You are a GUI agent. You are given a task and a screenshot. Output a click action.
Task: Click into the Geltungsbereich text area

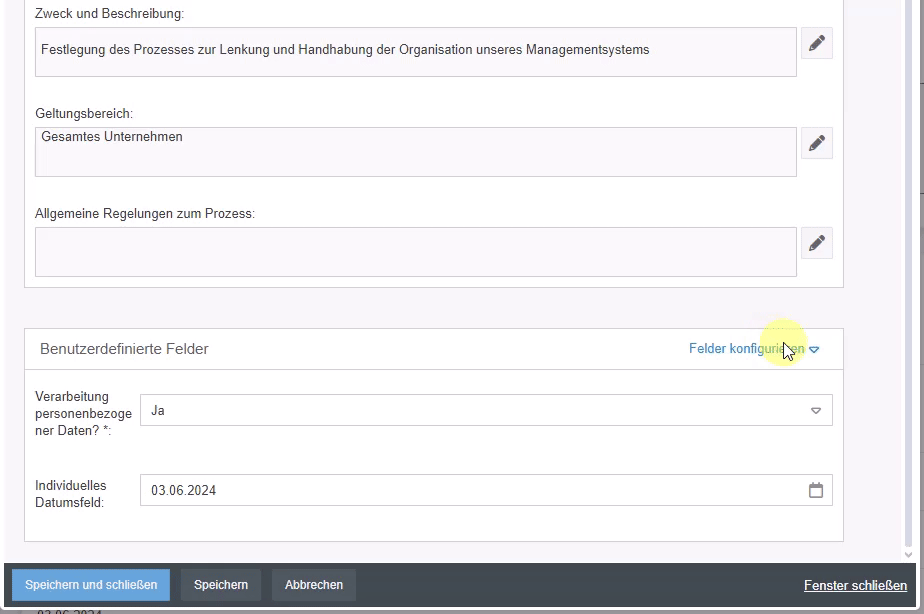[x=415, y=152]
